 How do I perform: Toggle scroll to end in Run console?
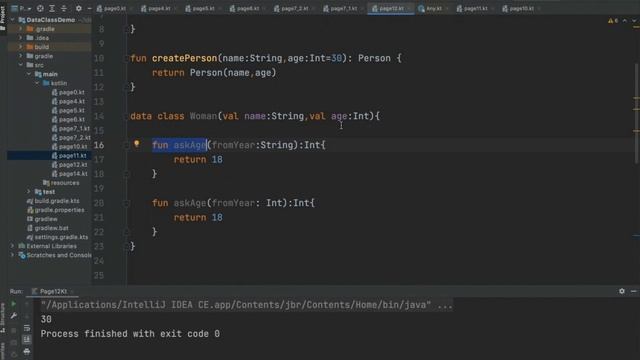(27, 339)
